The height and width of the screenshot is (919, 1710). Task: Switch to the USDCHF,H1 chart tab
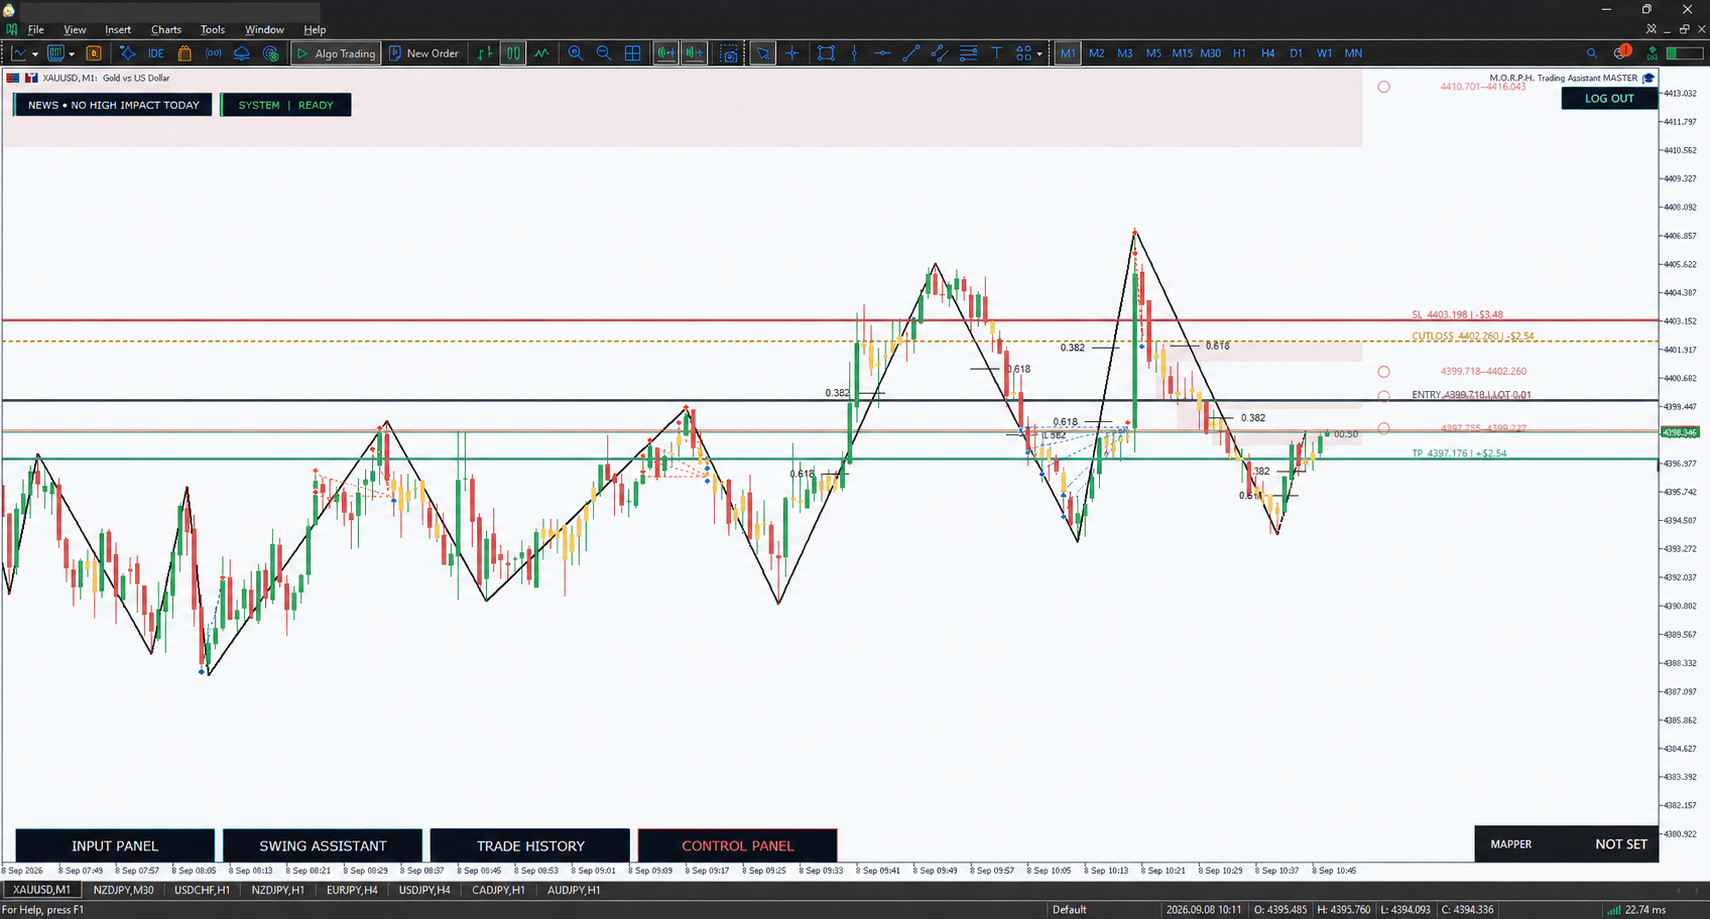202,890
